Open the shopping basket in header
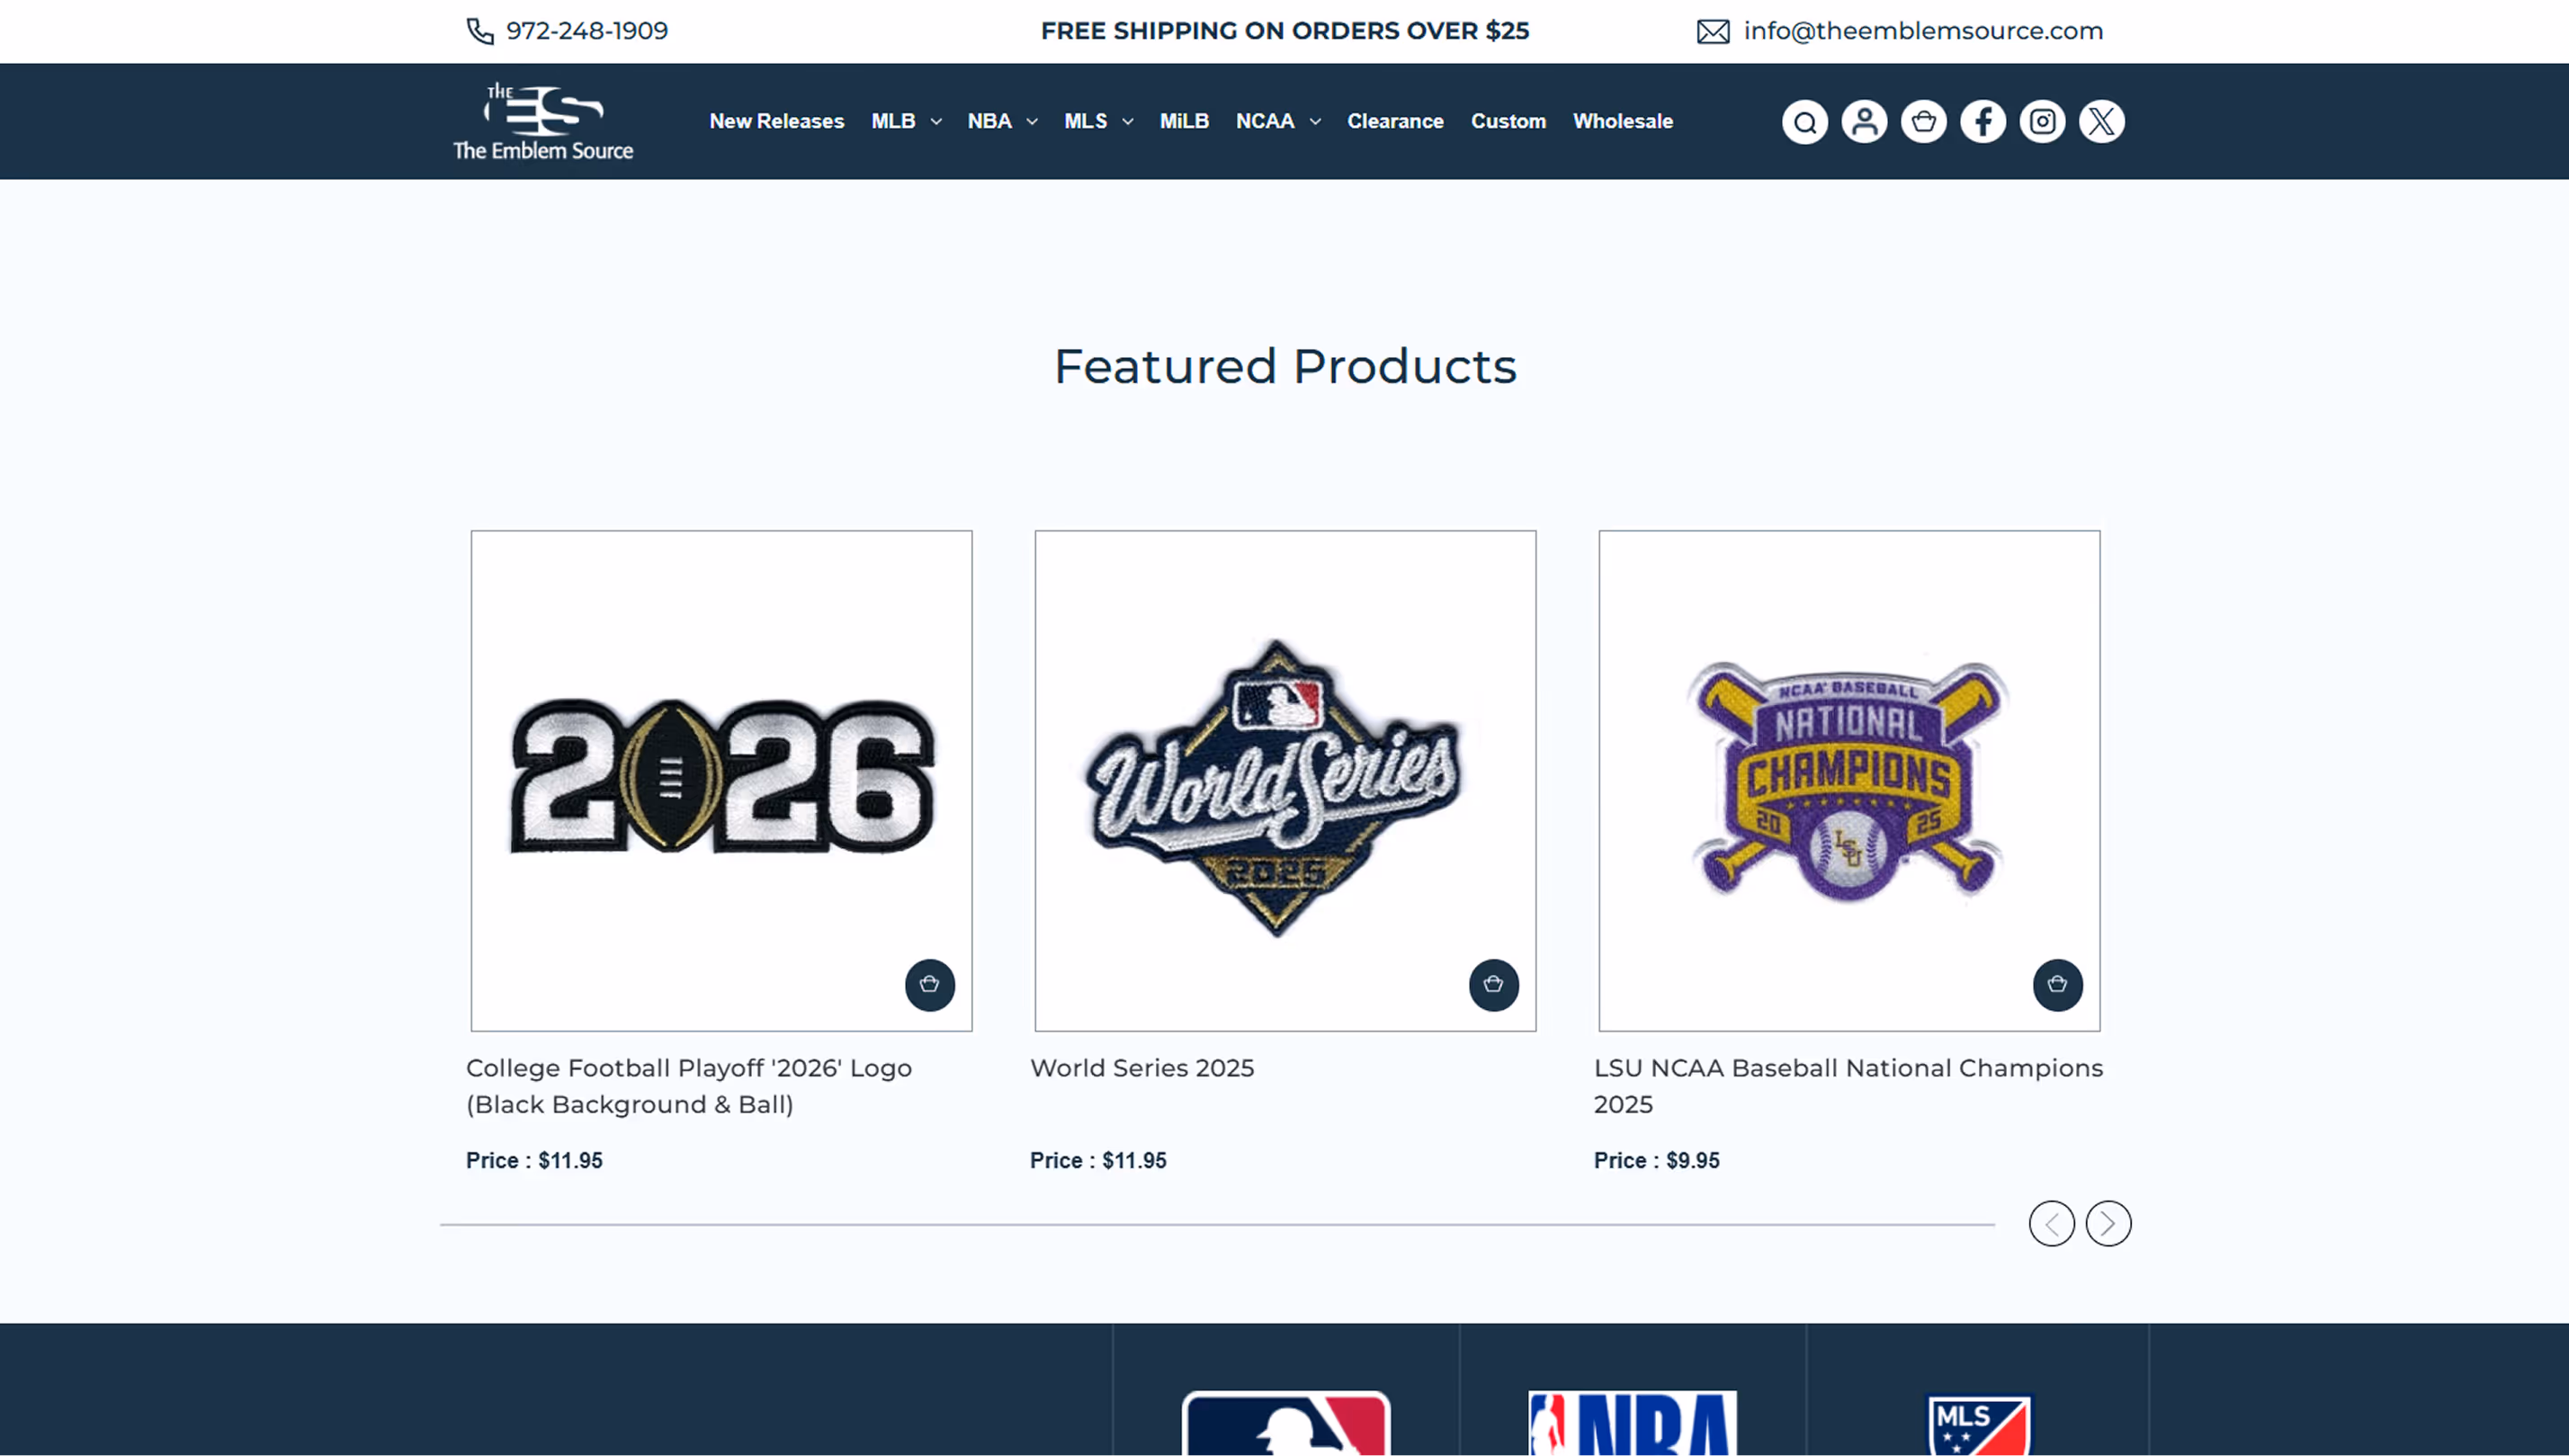Screen dimensions: 2569x1456 pos(1923,122)
